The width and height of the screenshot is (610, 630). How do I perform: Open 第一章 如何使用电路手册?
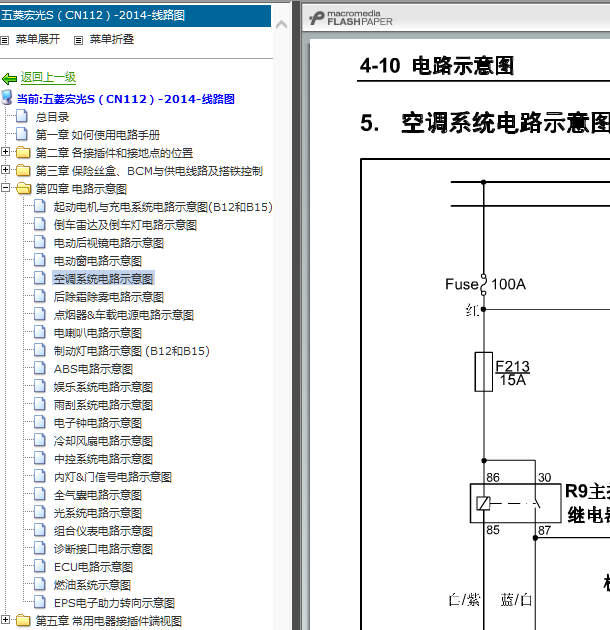click(x=98, y=135)
